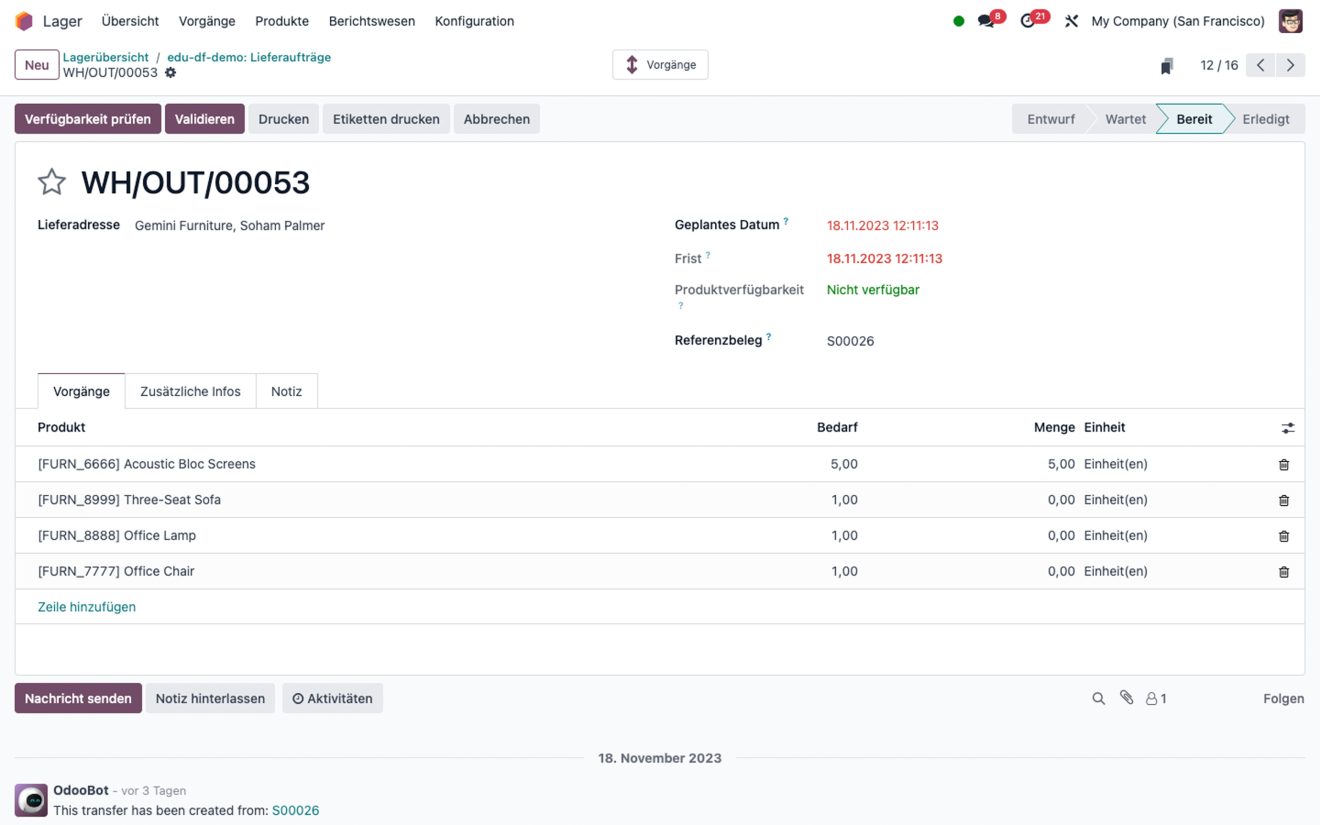1320x825 pixels.
Task: Open the Vorgänge smart button
Action: [x=660, y=65]
